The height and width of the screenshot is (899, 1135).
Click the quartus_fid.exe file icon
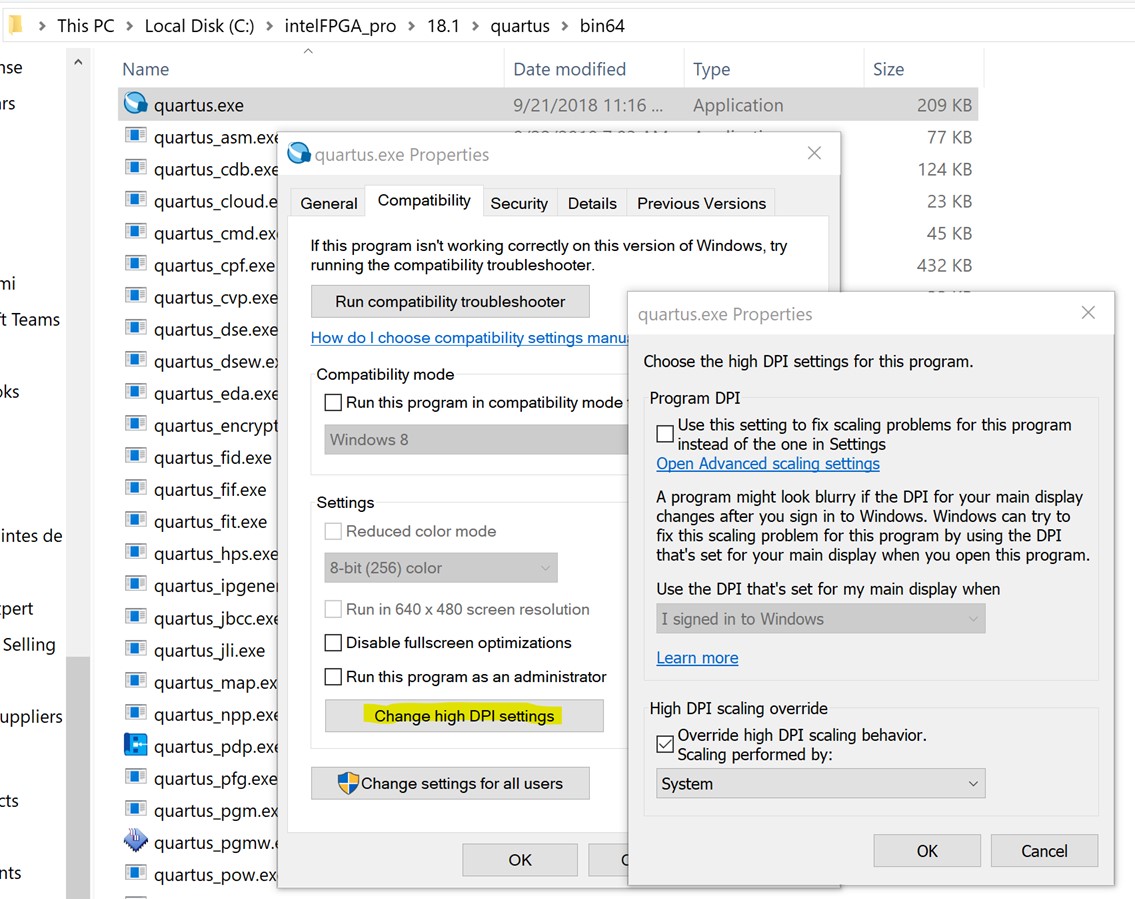135,456
